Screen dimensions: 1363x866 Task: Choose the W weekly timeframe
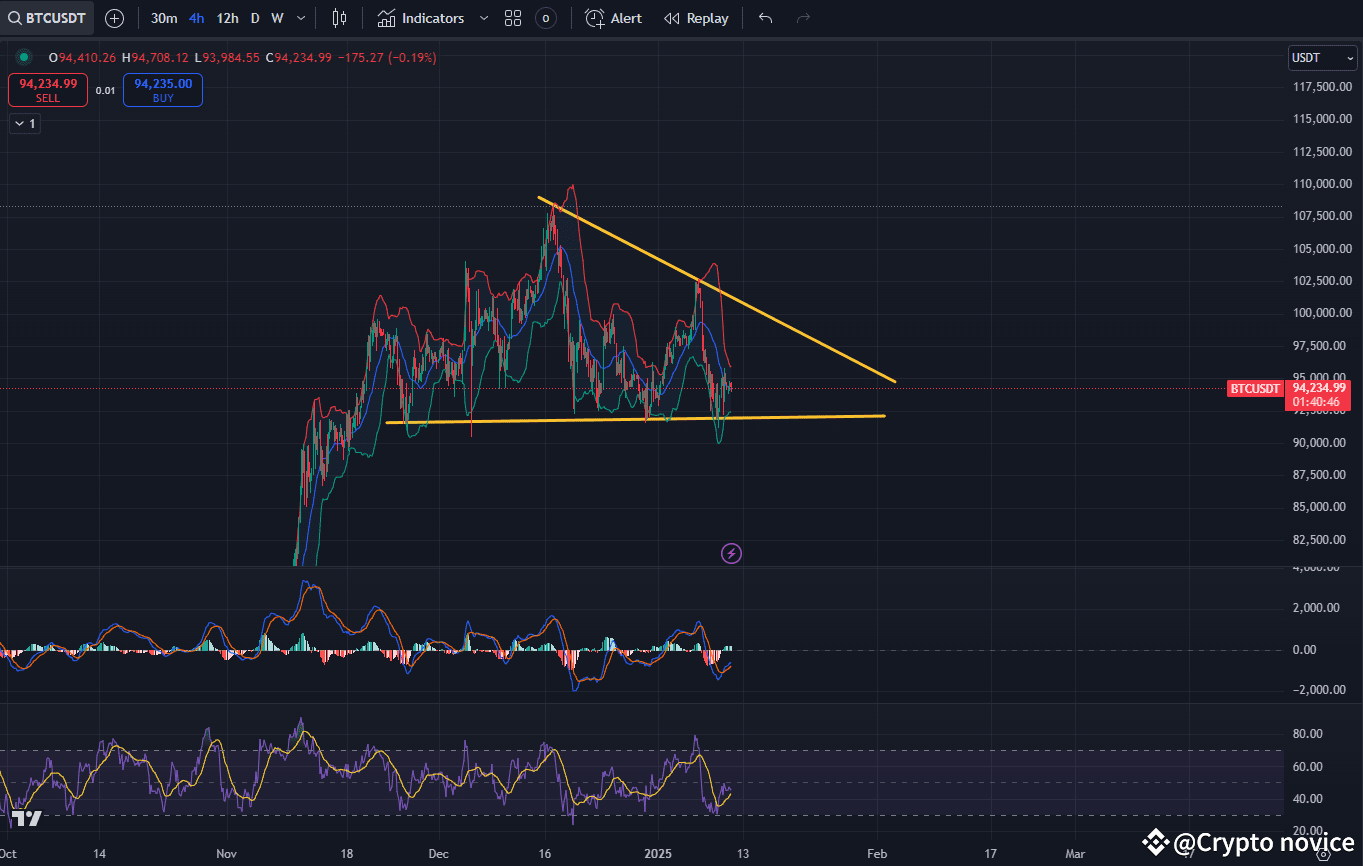277,18
